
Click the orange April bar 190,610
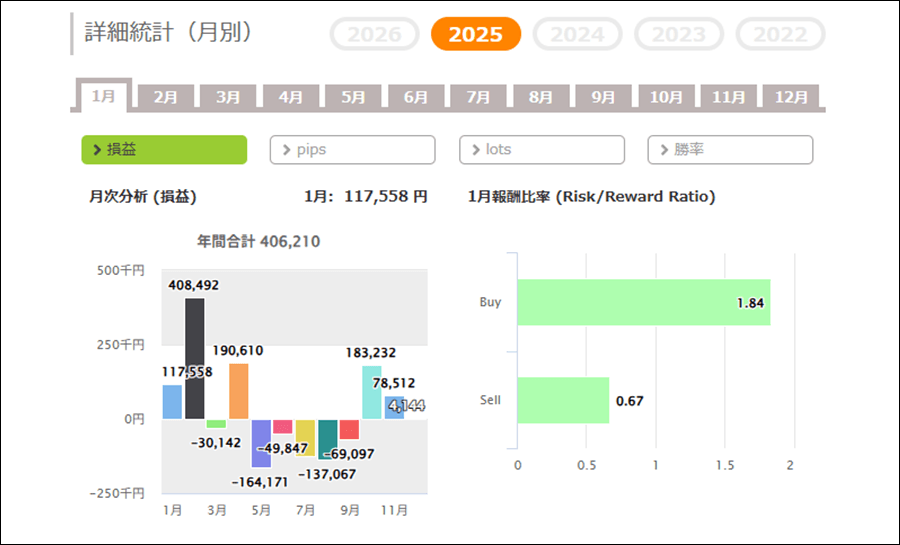pos(239,391)
